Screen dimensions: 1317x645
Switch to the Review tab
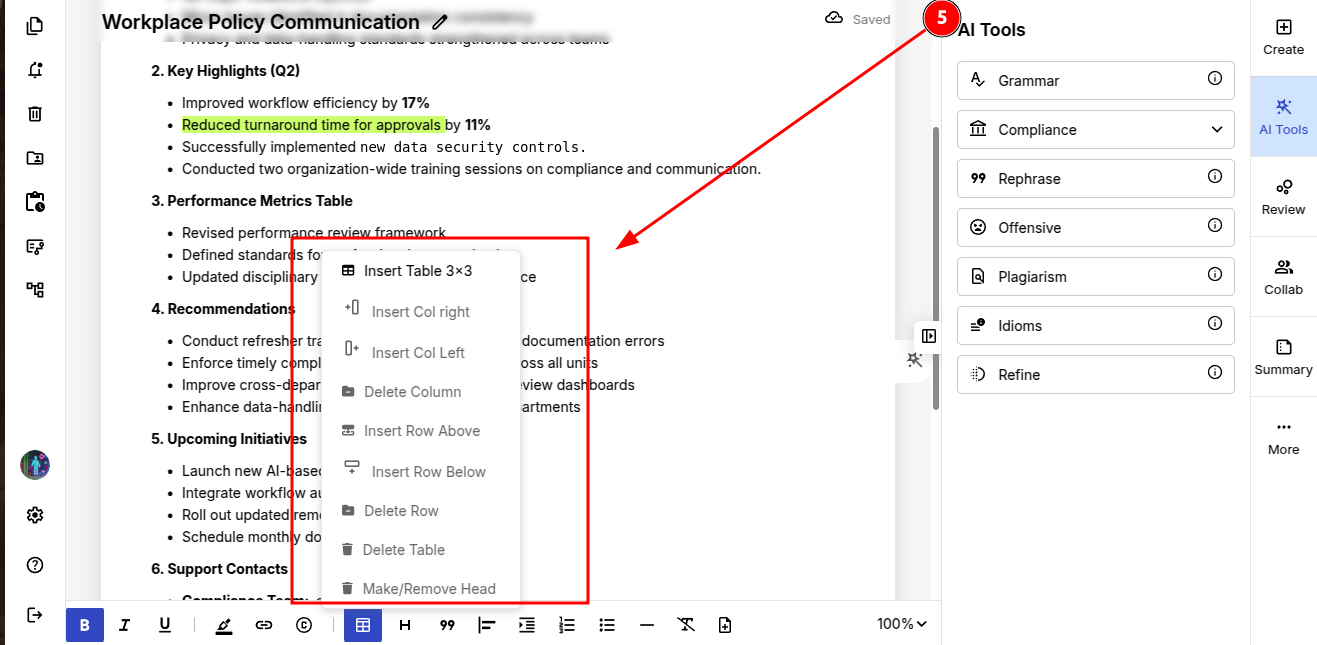[1283, 196]
